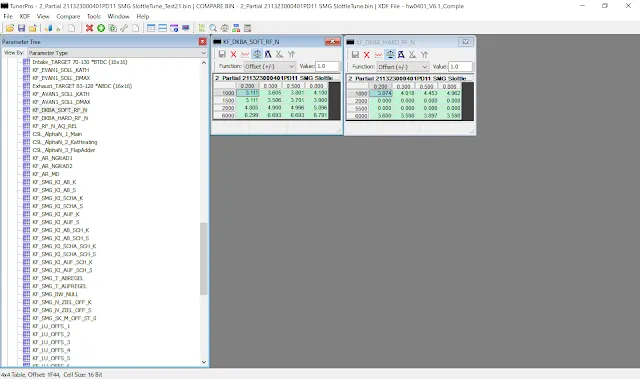Click the window with info badge toolbar icon
Image resolution: width=640 pixels, height=379 pixels.
174,28
